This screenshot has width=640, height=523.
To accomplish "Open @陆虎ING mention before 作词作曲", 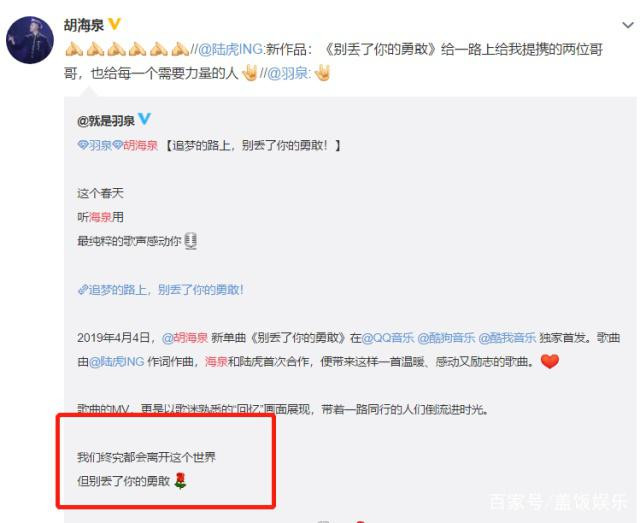I will click(x=116, y=361).
